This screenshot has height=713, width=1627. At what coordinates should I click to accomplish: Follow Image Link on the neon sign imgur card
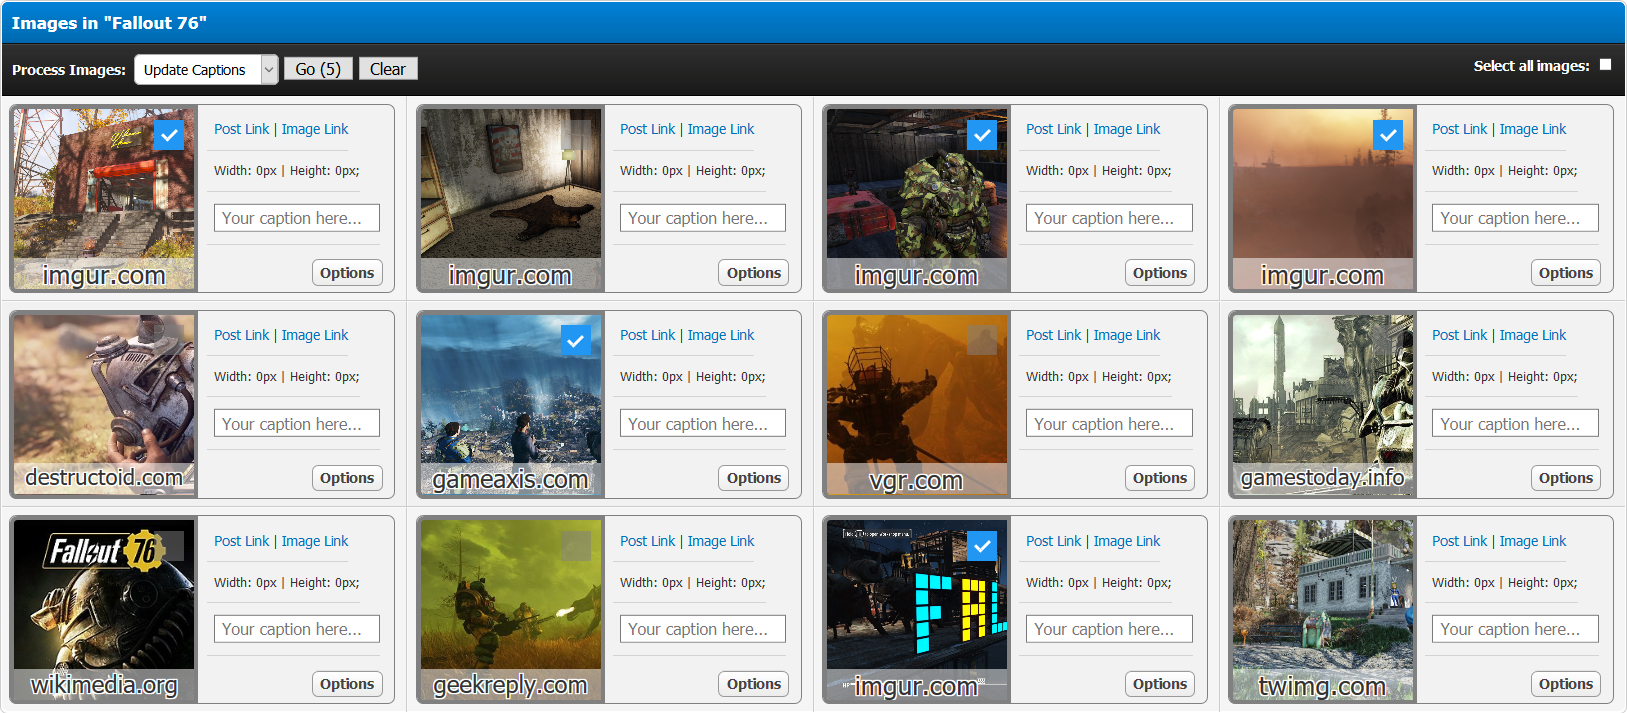[1127, 541]
